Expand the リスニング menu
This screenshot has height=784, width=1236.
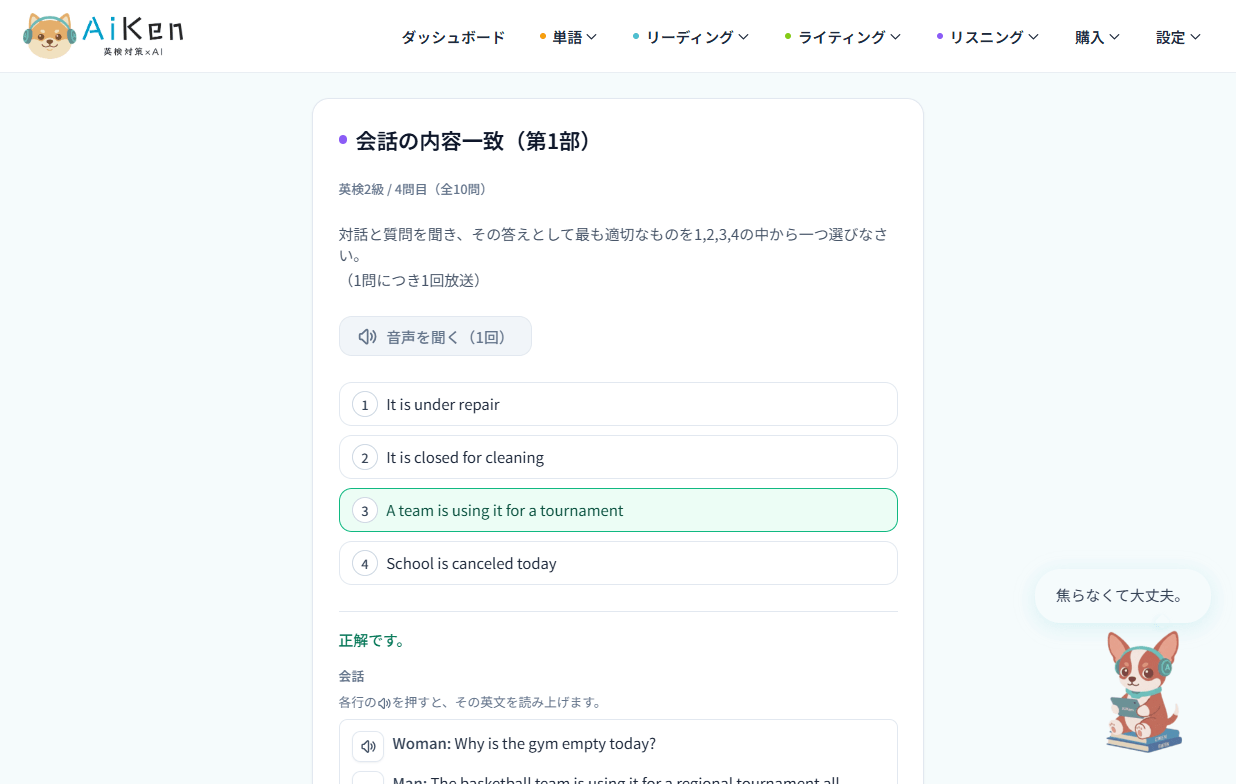click(988, 37)
